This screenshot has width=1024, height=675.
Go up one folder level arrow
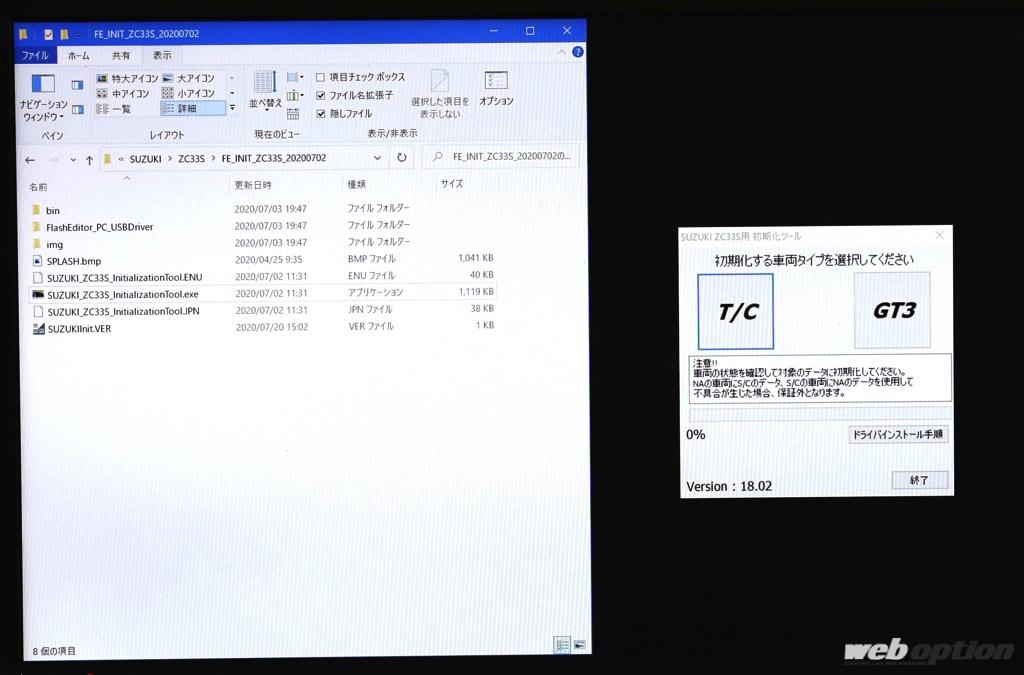click(89, 159)
